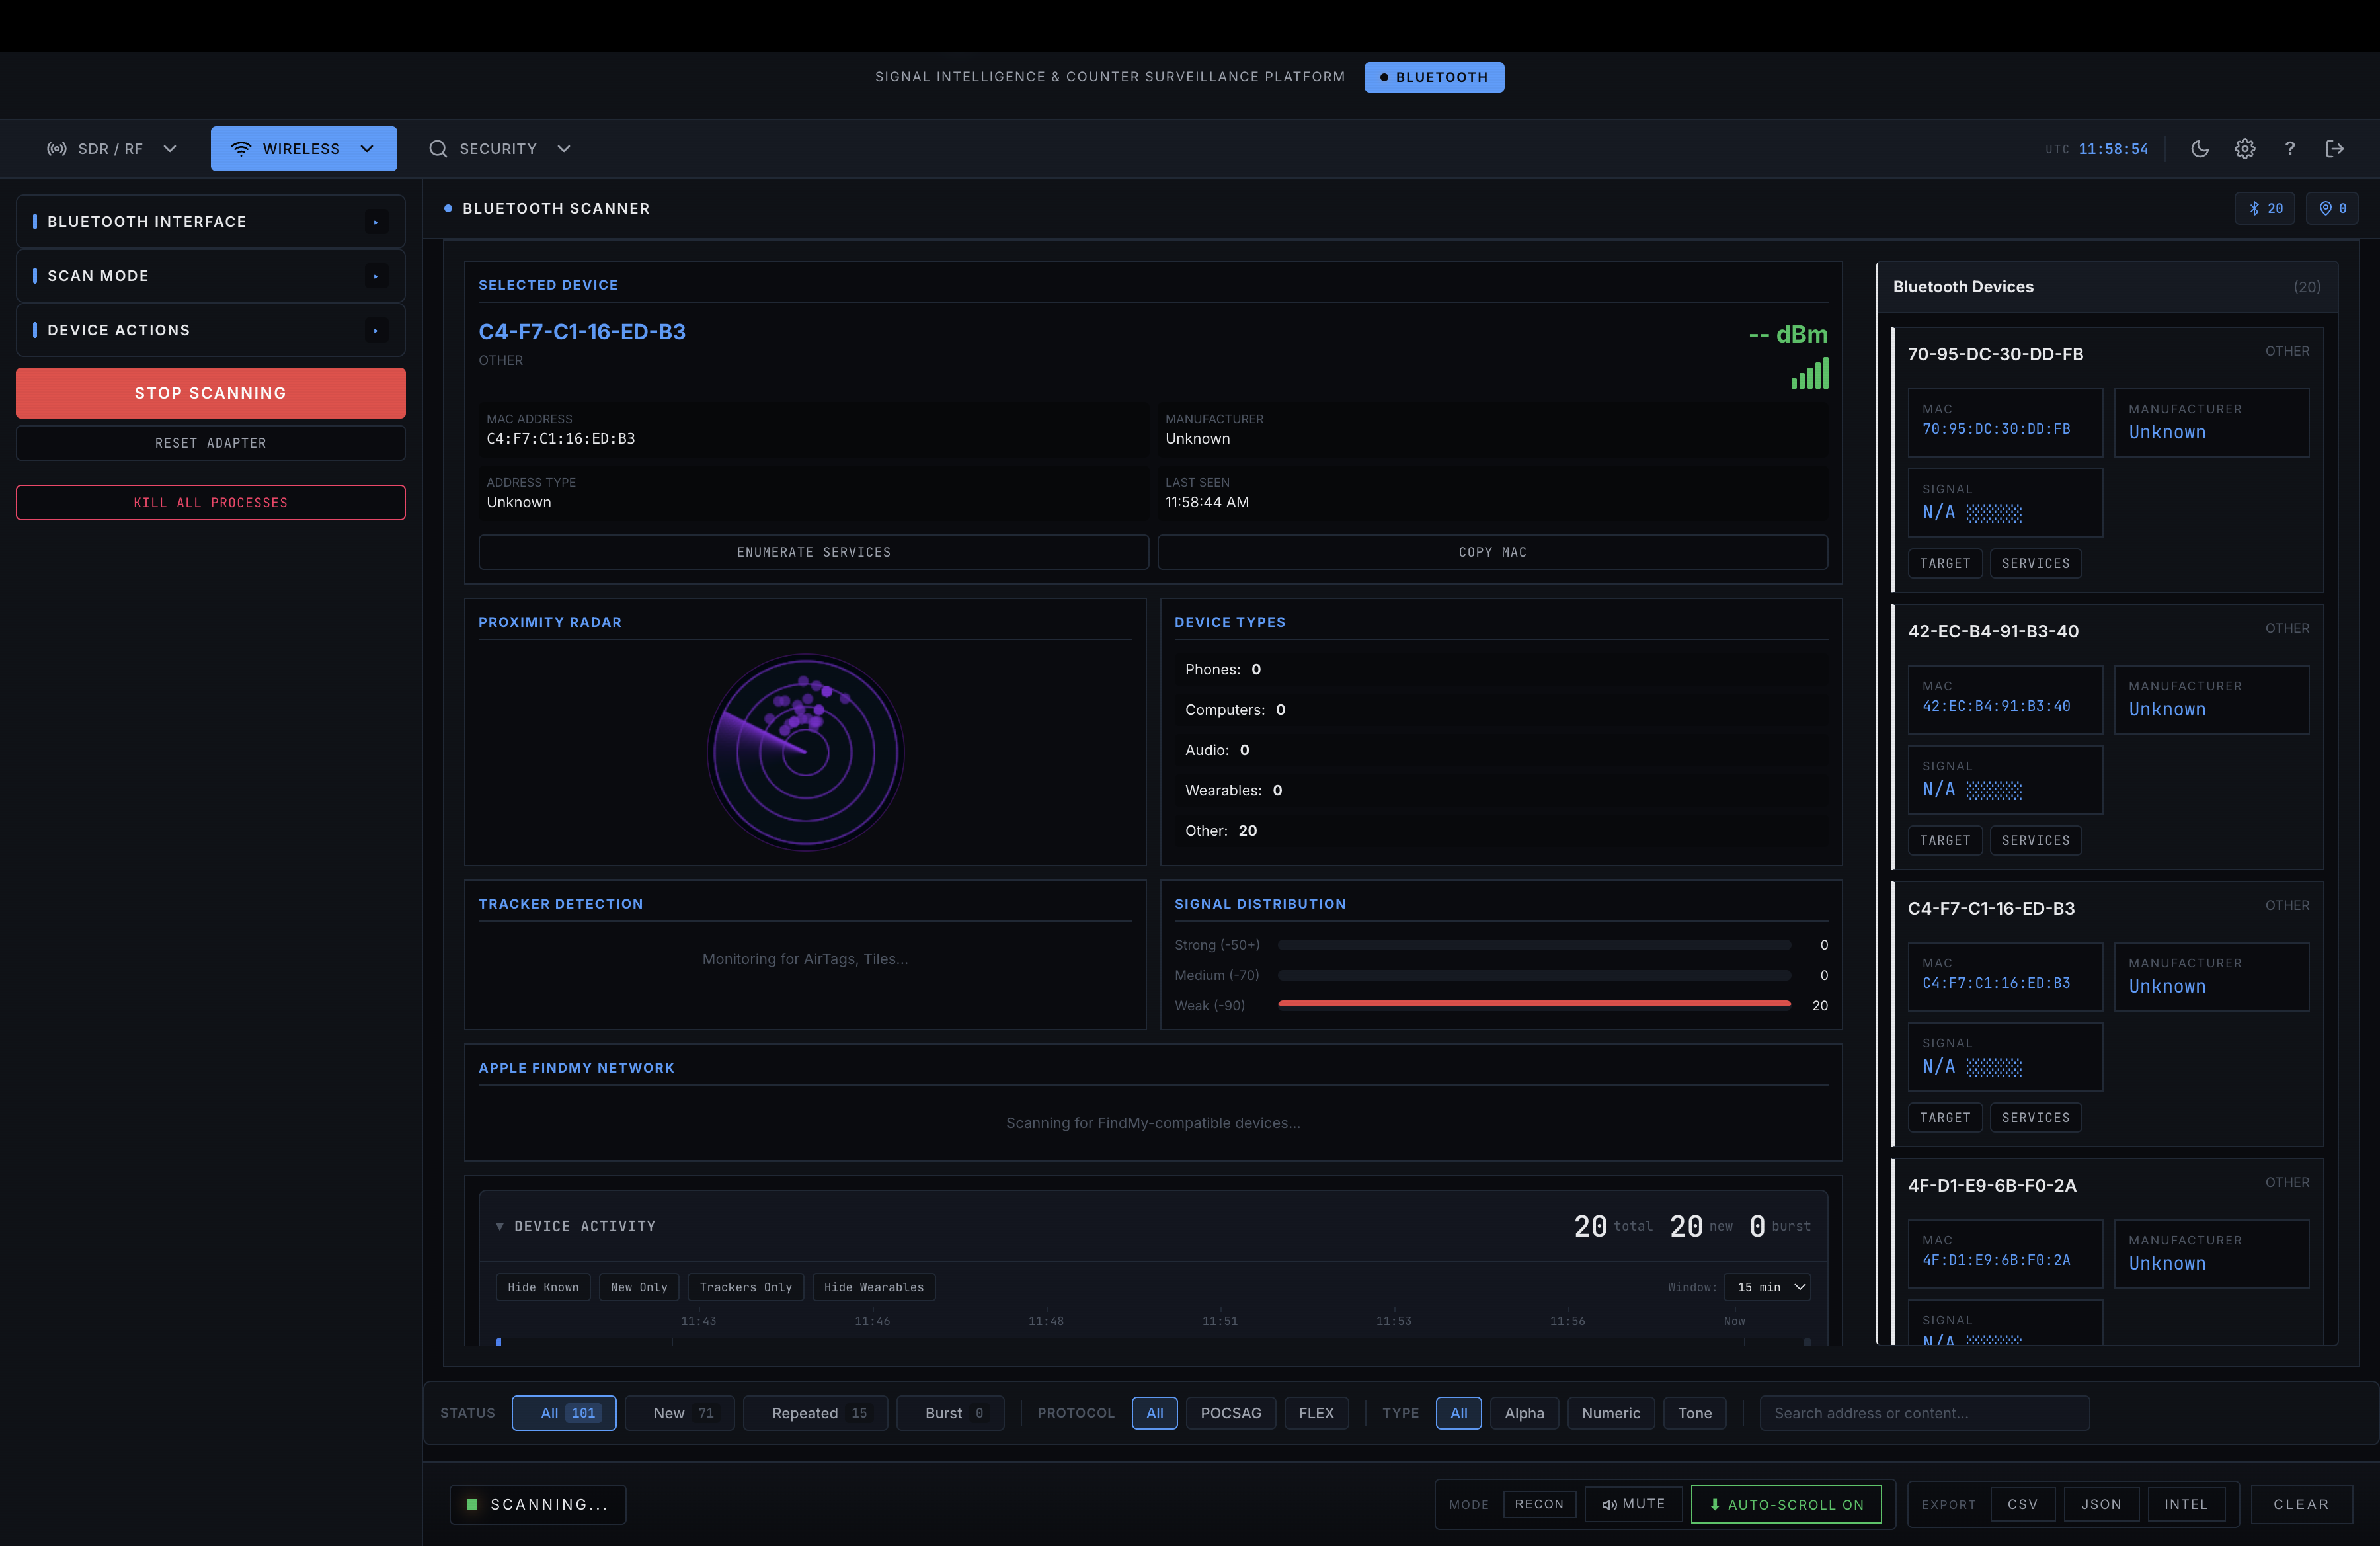Click the logout icon
Screen dimensions: 2380x1546
point(2334,149)
